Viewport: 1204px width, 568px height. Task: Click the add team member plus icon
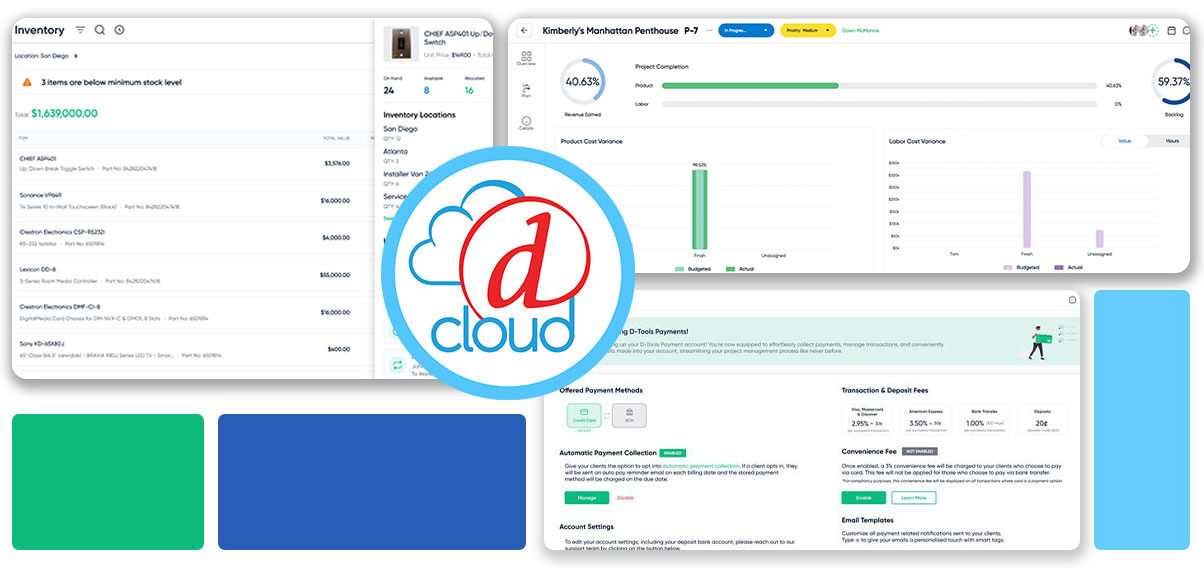click(x=1153, y=30)
